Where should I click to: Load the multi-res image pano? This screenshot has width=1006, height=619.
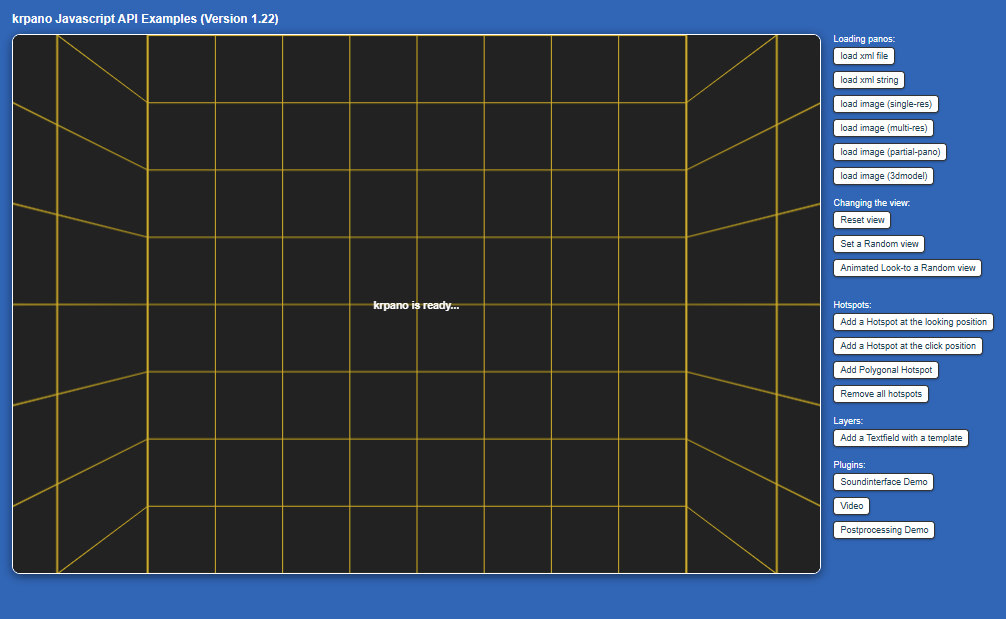click(x=883, y=128)
